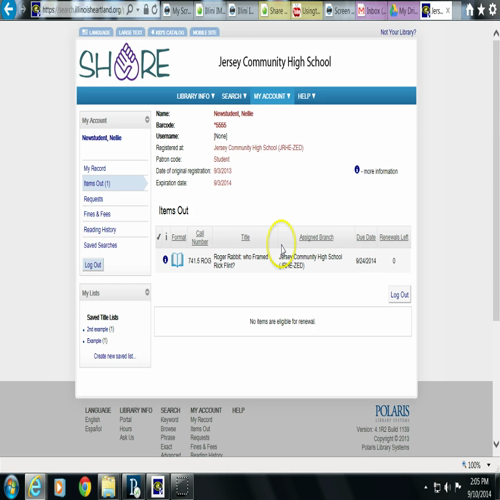Open the Windows Start button
This screenshot has width=500, height=500.
(x=11, y=487)
